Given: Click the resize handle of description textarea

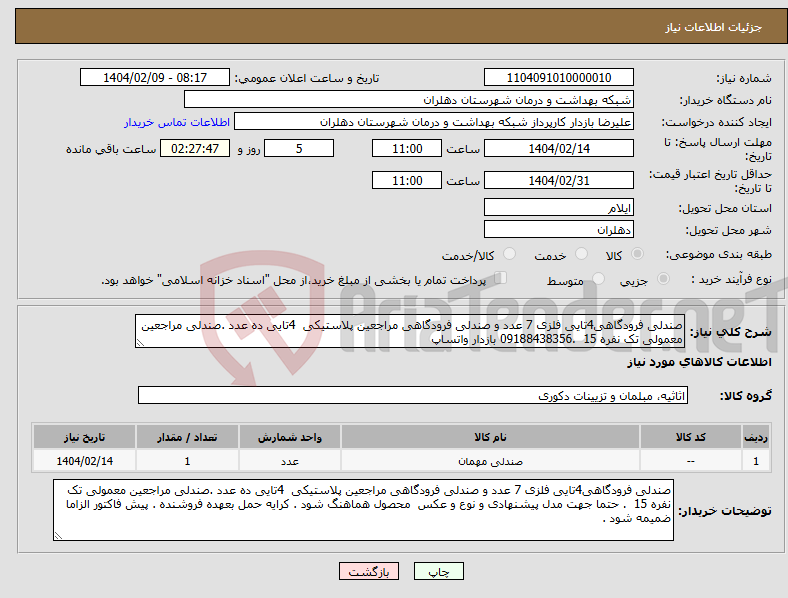Looking at the screenshot, I should 140,343.
